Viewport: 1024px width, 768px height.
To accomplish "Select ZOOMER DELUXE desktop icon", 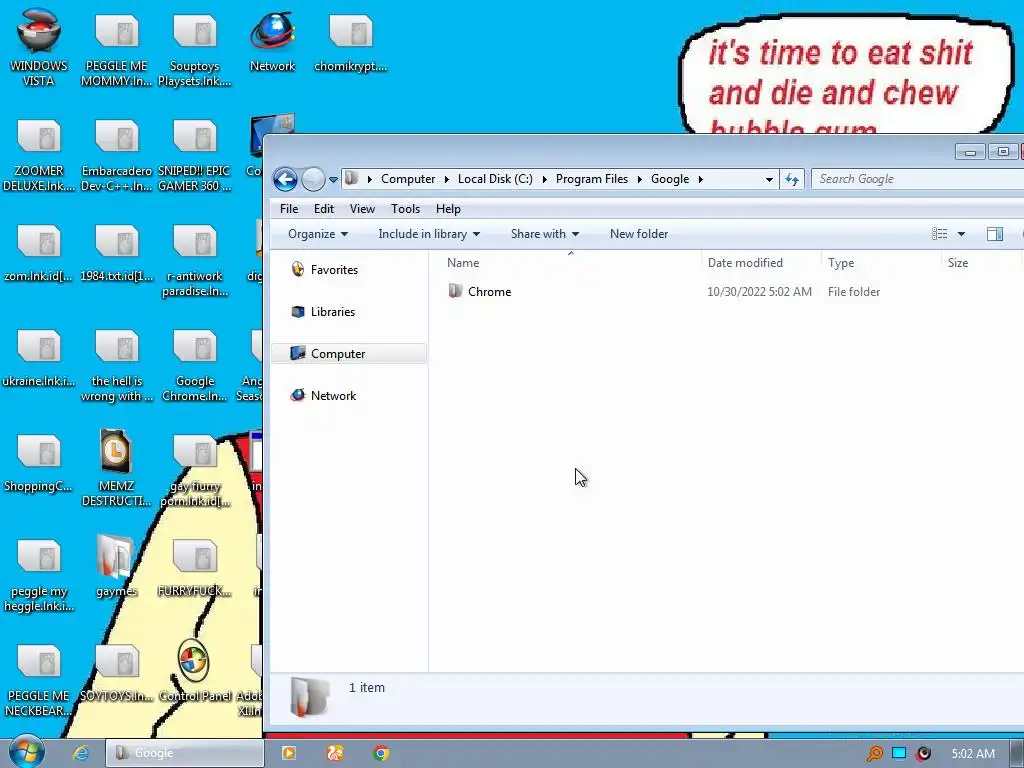I will point(39,154).
